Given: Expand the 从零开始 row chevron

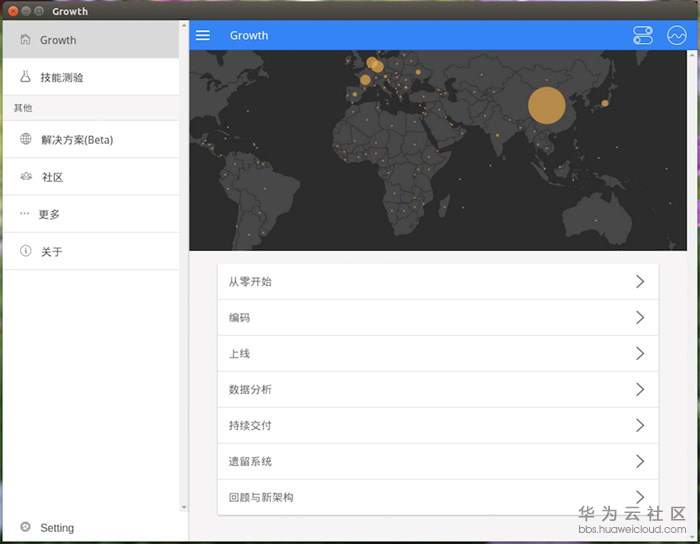Looking at the screenshot, I should coord(640,281).
